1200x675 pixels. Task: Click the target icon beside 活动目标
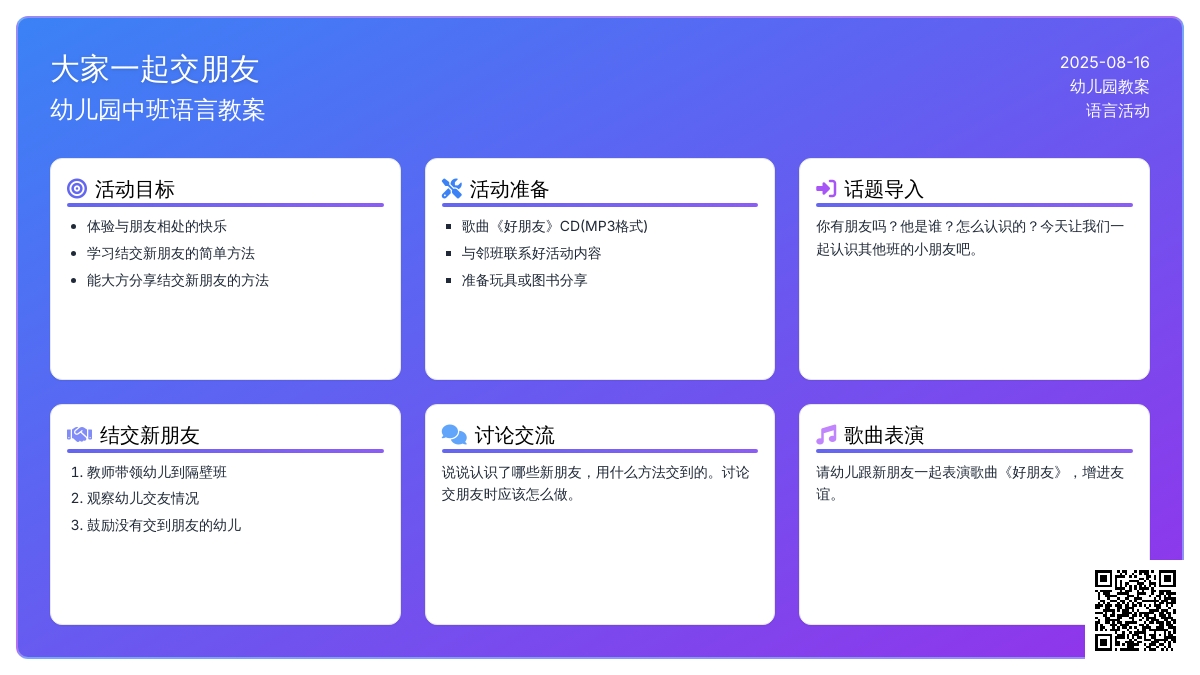point(77,189)
